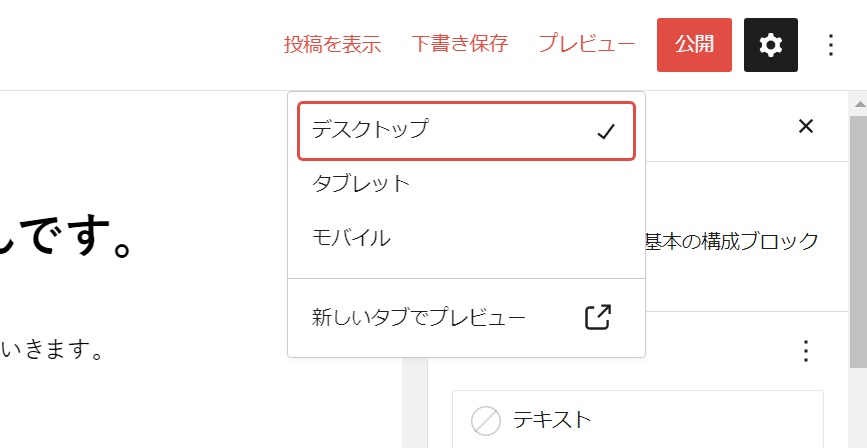Open the 投稿を表示 link

(x=332, y=45)
